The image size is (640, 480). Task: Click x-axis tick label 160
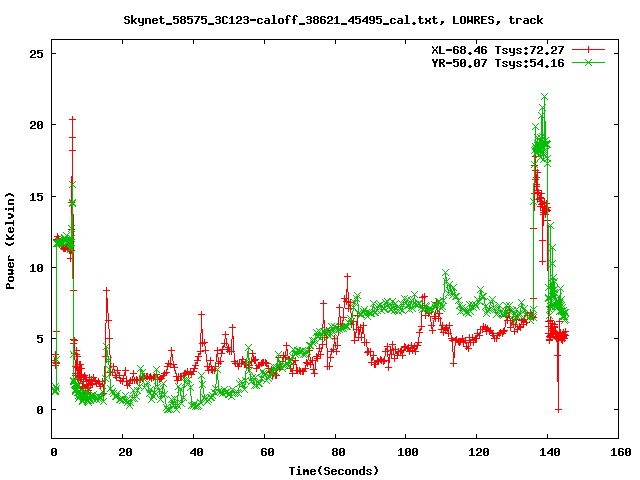[x=621, y=452]
